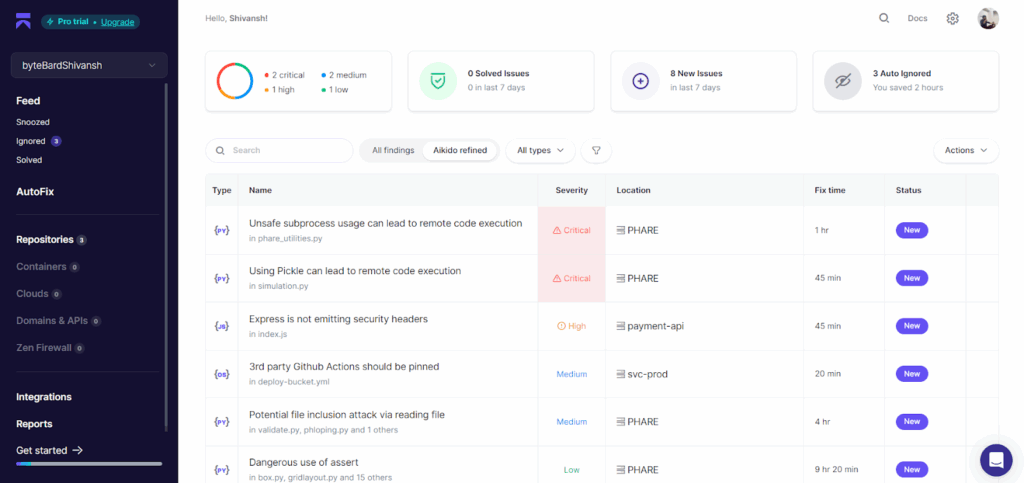Open the Actions dropdown
Viewport: 1024px width, 483px height.
[966, 150]
